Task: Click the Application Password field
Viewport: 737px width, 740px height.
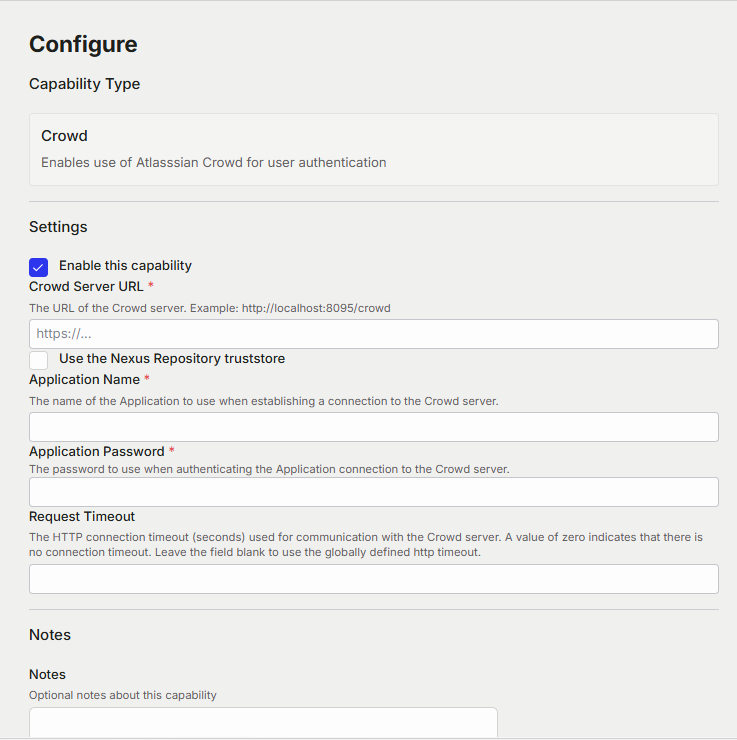Action: [x=374, y=492]
